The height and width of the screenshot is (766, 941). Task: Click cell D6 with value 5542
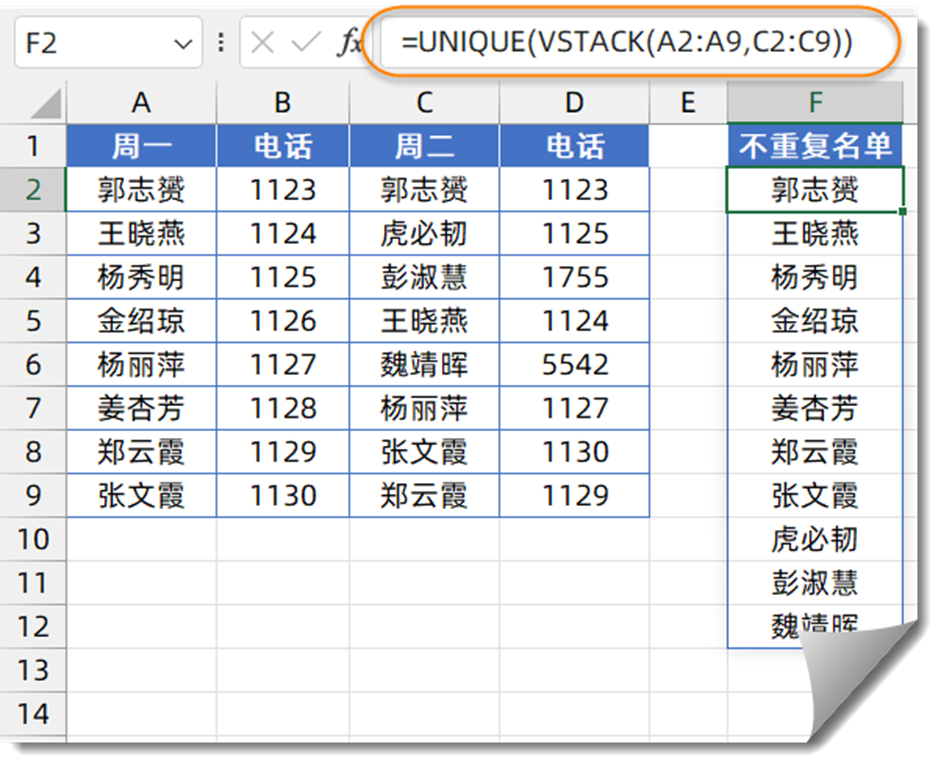[x=575, y=364]
